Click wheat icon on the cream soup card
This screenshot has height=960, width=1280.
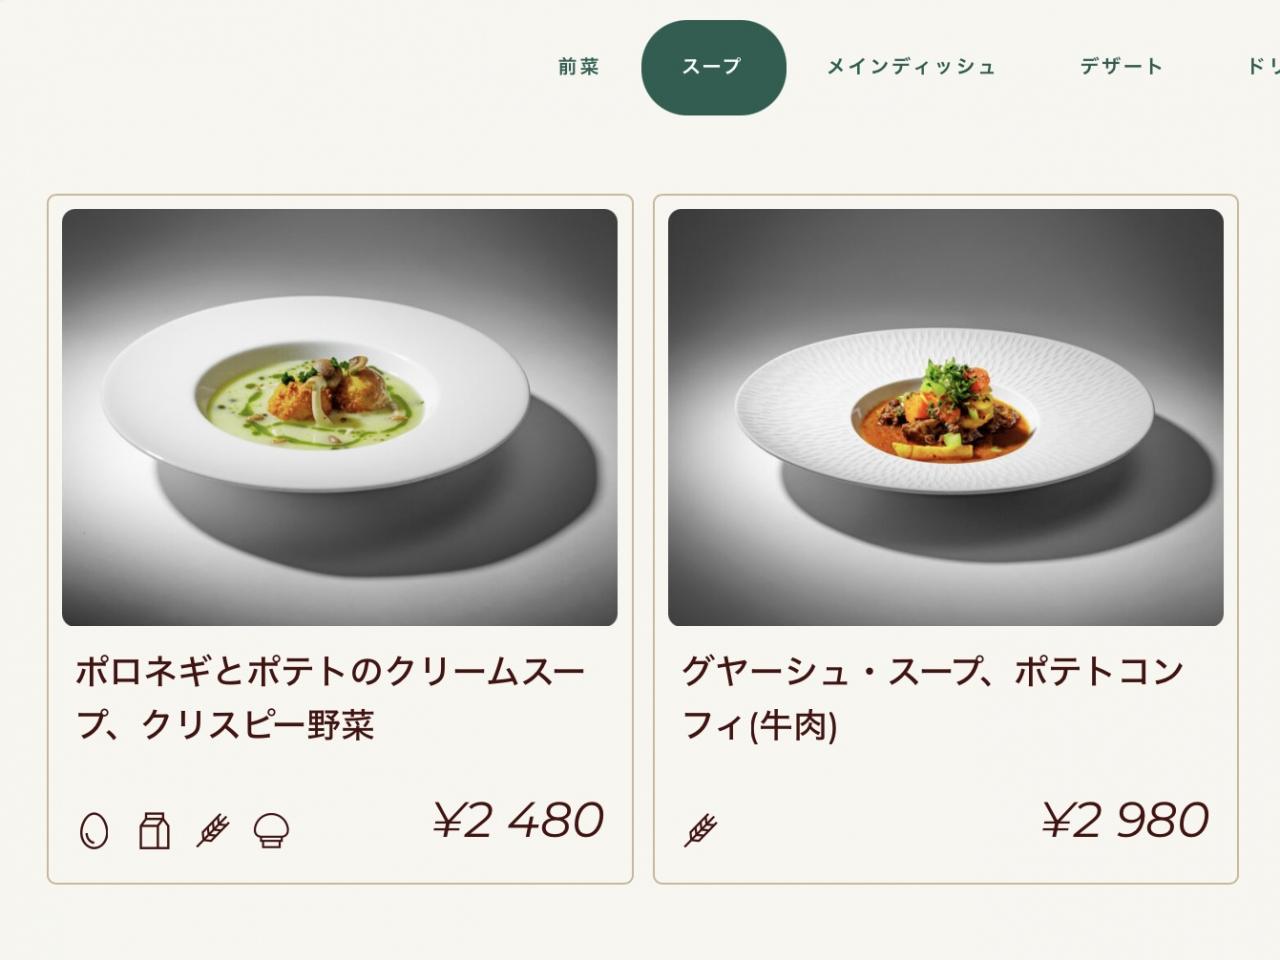tap(212, 830)
